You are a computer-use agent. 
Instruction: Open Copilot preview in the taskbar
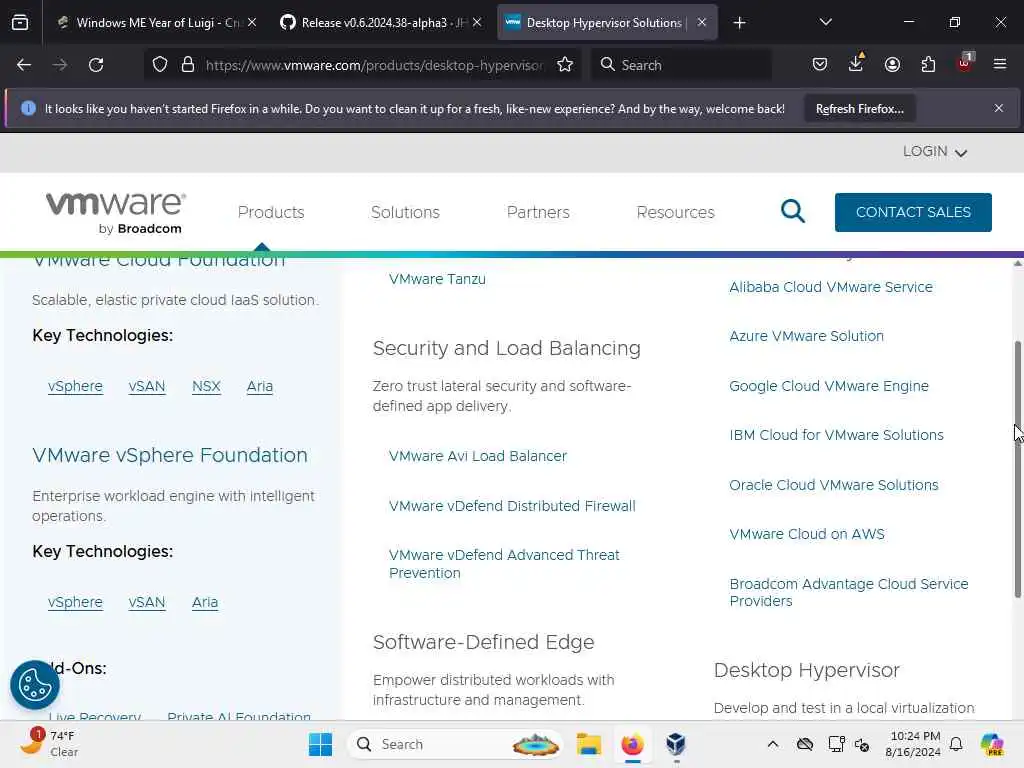pos(992,744)
